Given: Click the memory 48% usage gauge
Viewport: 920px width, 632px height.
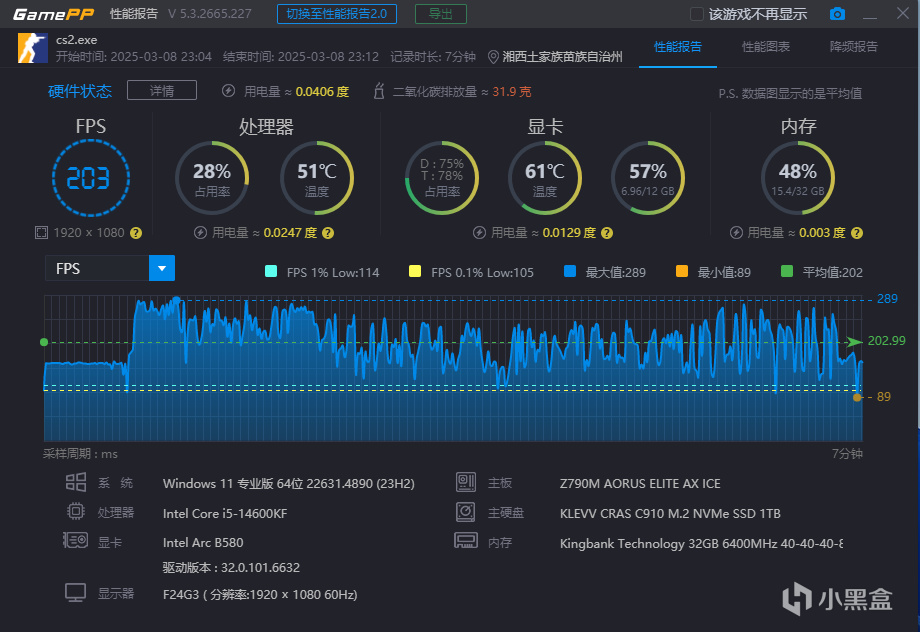Looking at the screenshot, I should pyautogui.click(x=798, y=178).
